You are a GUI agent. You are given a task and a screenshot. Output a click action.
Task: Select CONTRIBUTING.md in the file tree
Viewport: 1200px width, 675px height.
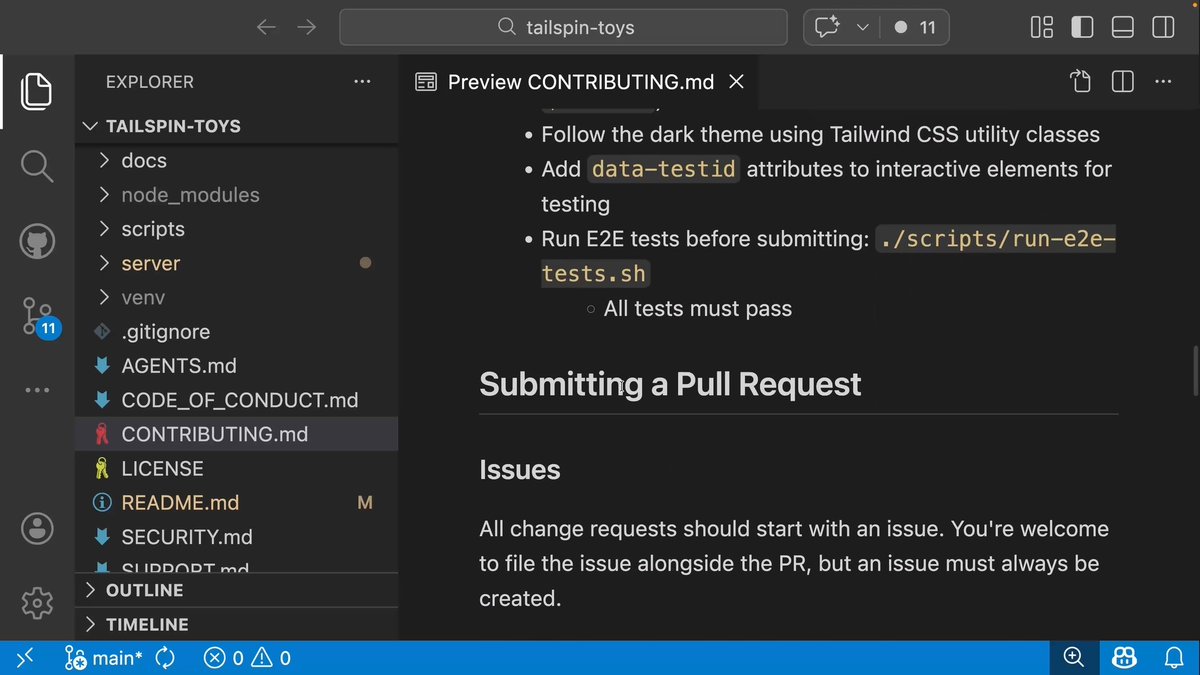[236, 434]
